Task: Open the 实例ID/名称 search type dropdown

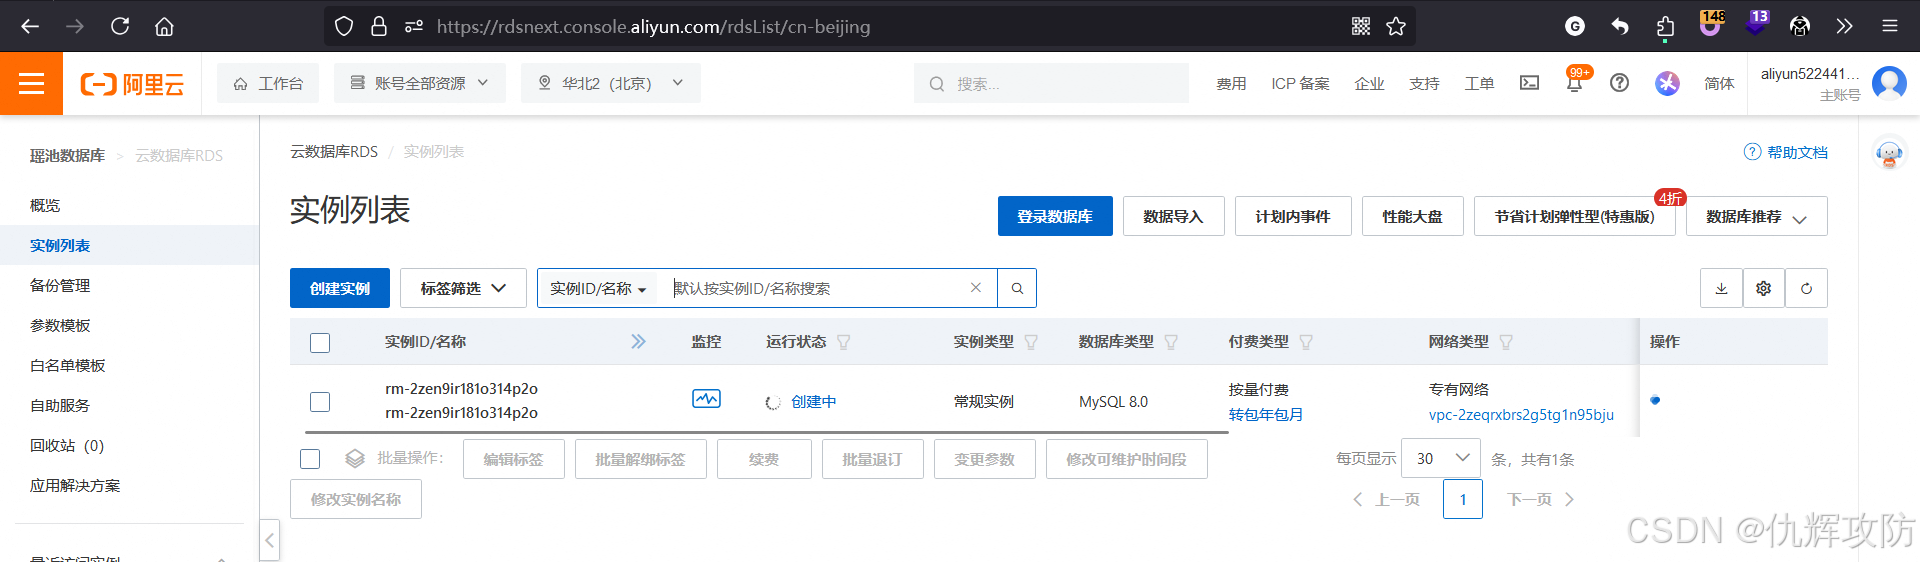Action: coord(598,288)
